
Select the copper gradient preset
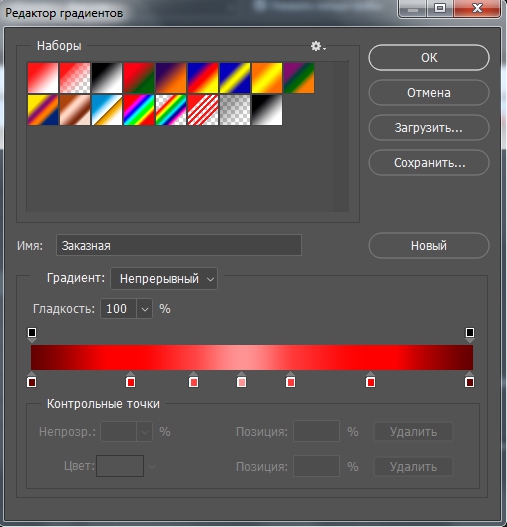coord(75,110)
